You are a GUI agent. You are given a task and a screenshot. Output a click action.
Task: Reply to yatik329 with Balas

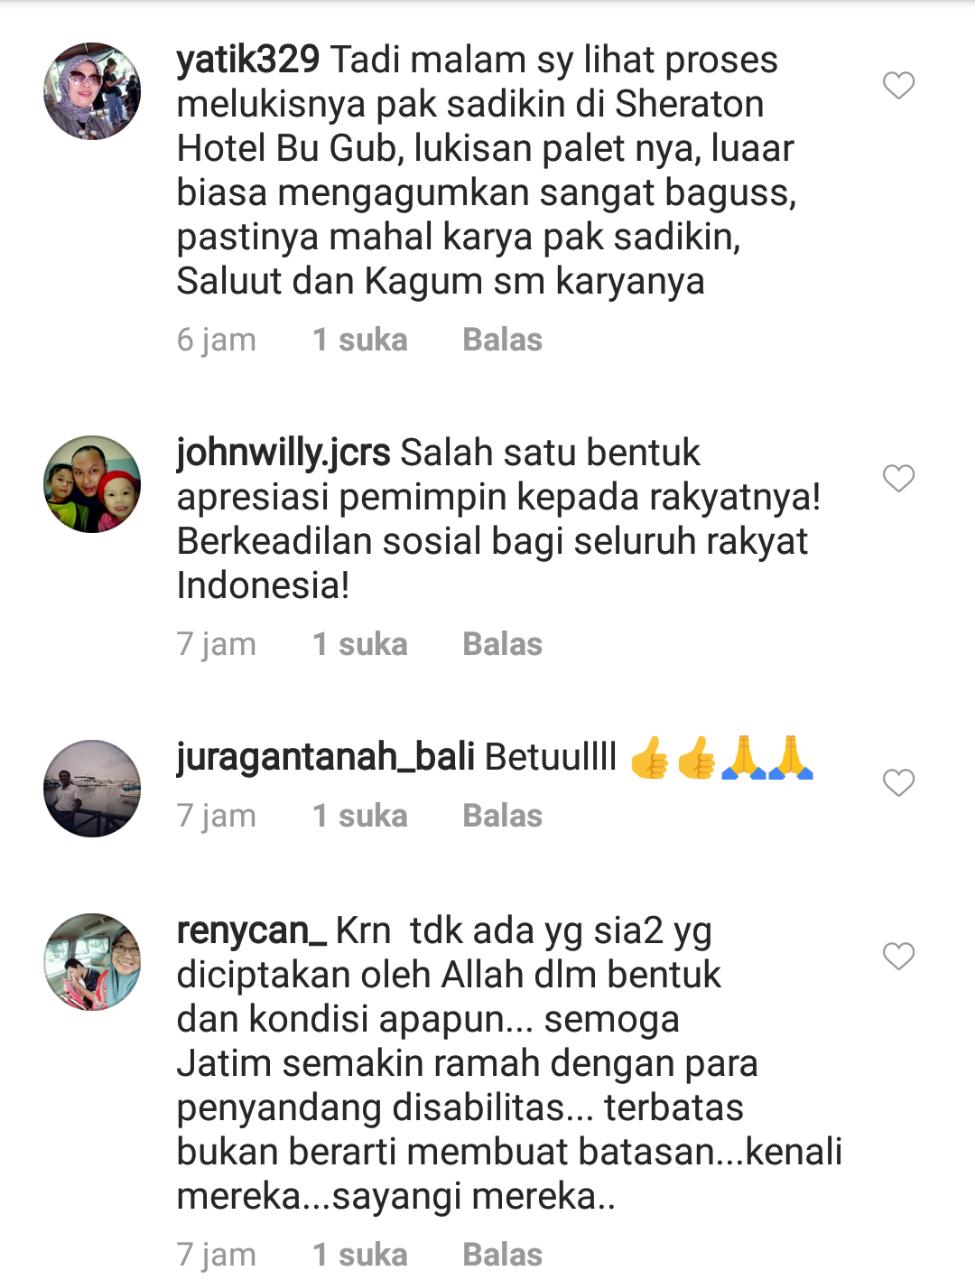tap(502, 340)
